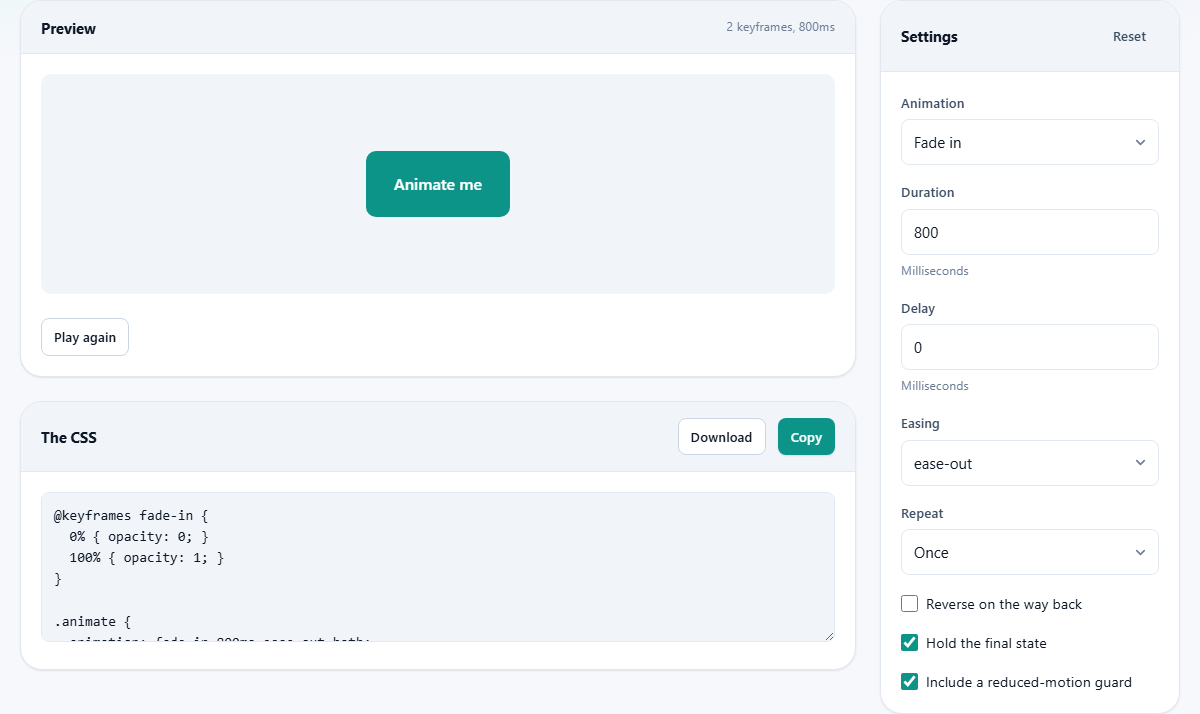Click inside the CSS code textarea
Screen dimensions: 1200x714
[x=438, y=567]
